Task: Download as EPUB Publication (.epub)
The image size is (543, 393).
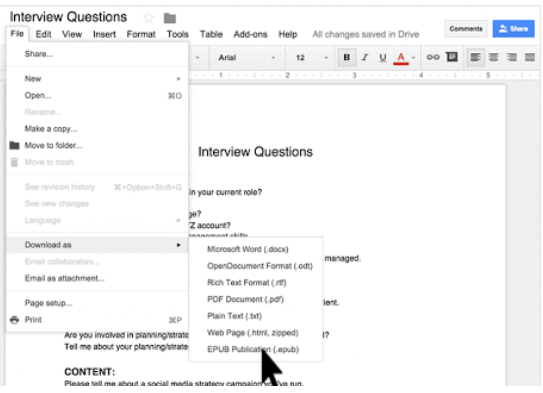Action: click(256, 349)
